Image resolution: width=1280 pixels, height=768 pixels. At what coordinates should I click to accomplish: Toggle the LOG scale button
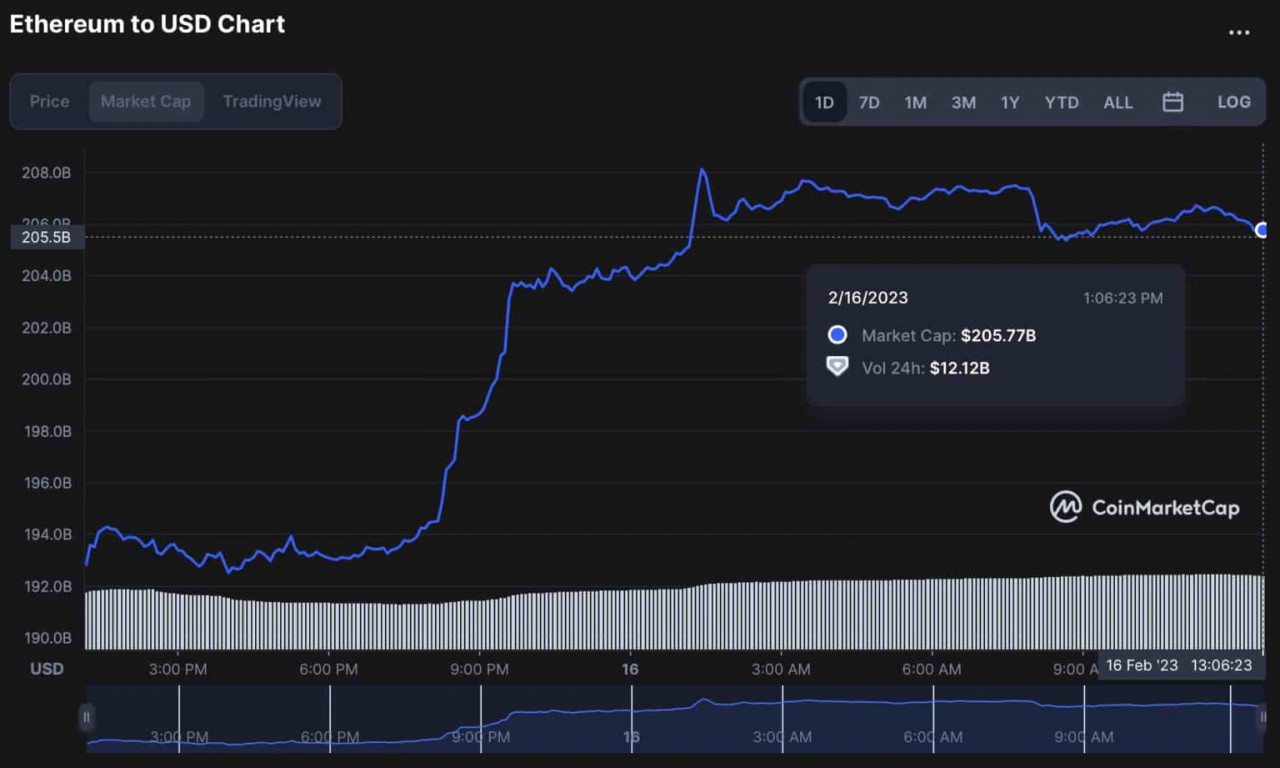(x=1234, y=102)
